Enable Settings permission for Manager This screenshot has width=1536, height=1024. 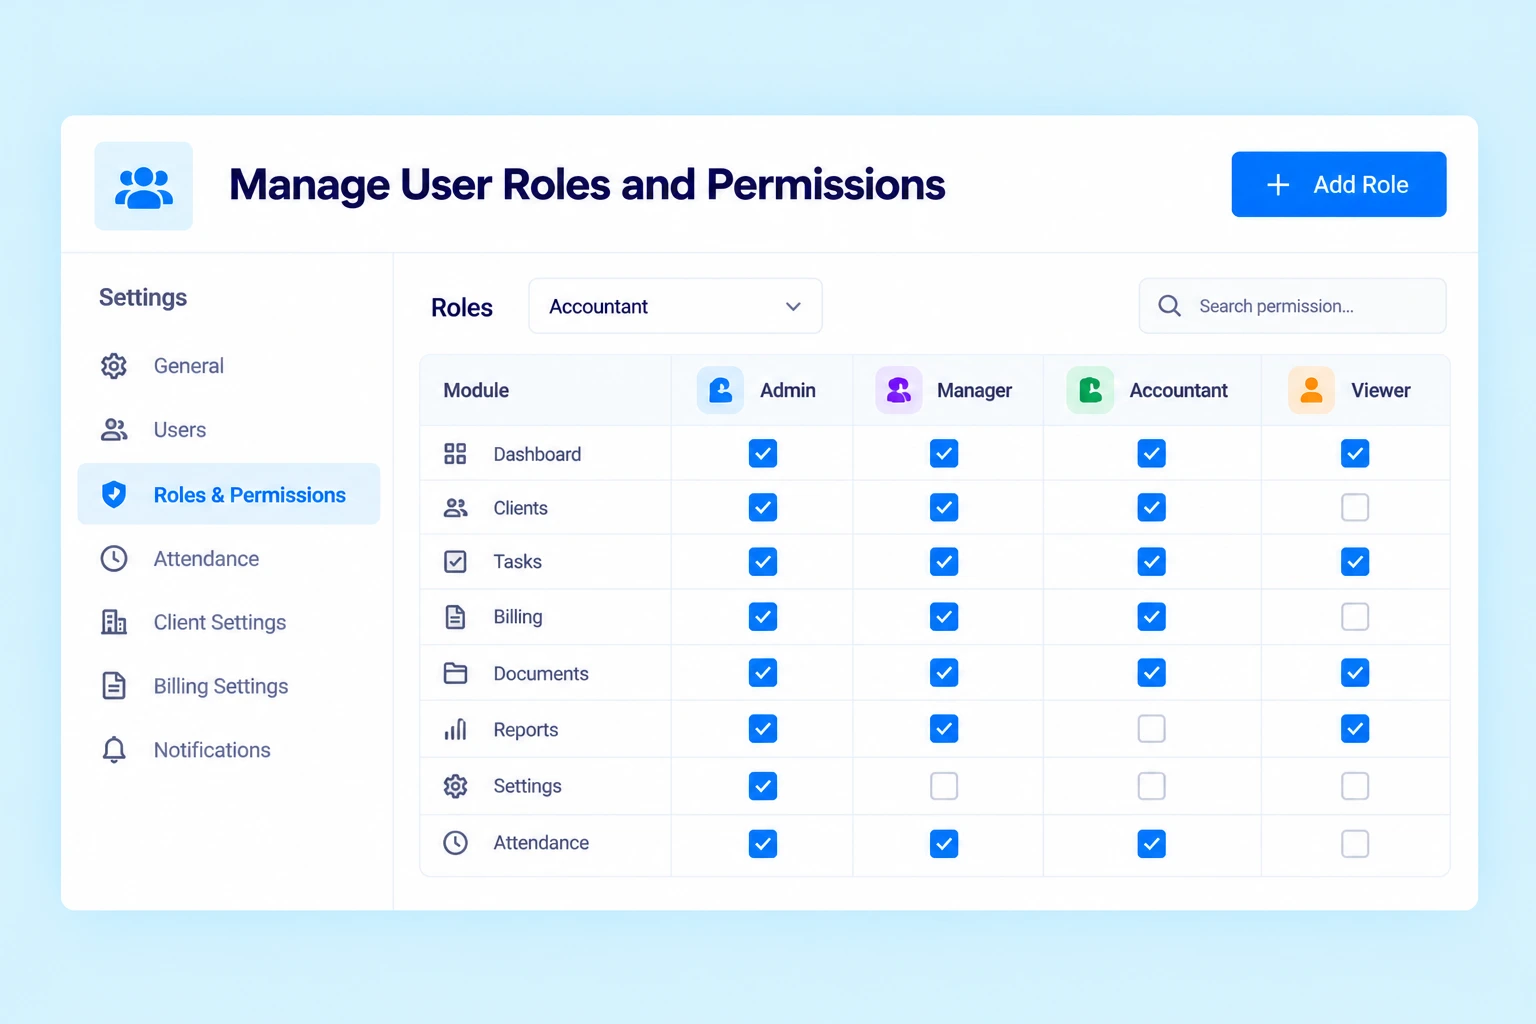tap(944, 786)
